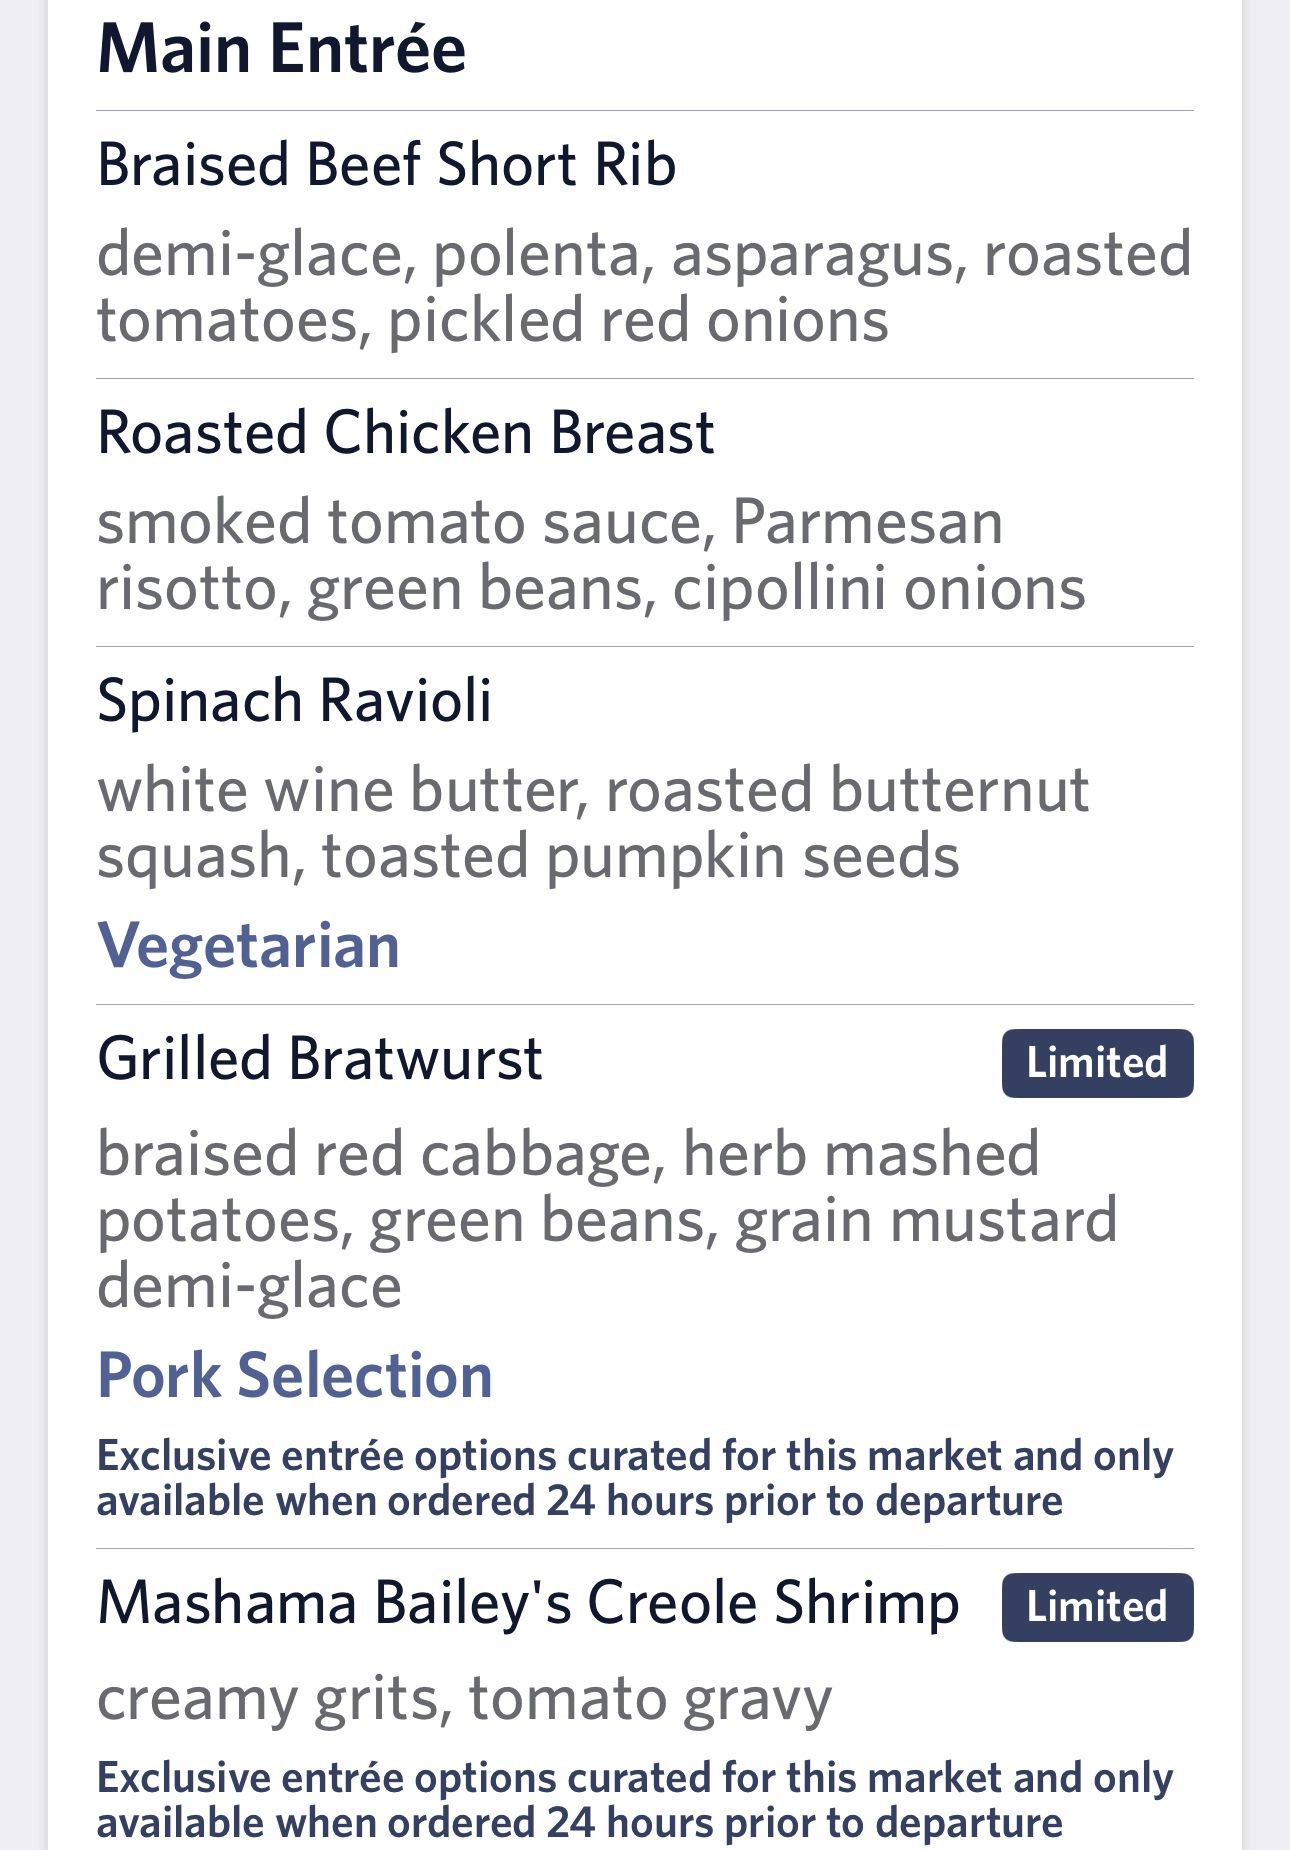Viewport: 1290px width, 1850px height.
Task: Click the Limited badge beside Creole Shrimp
Action: (1097, 1607)
